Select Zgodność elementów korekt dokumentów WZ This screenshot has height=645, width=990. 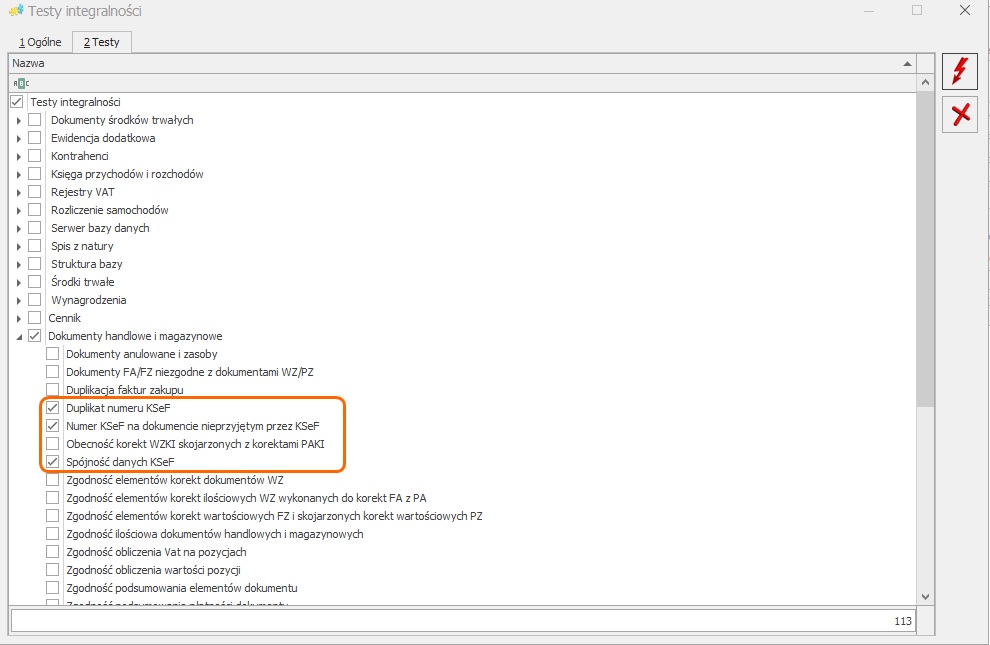pos(175,480)
